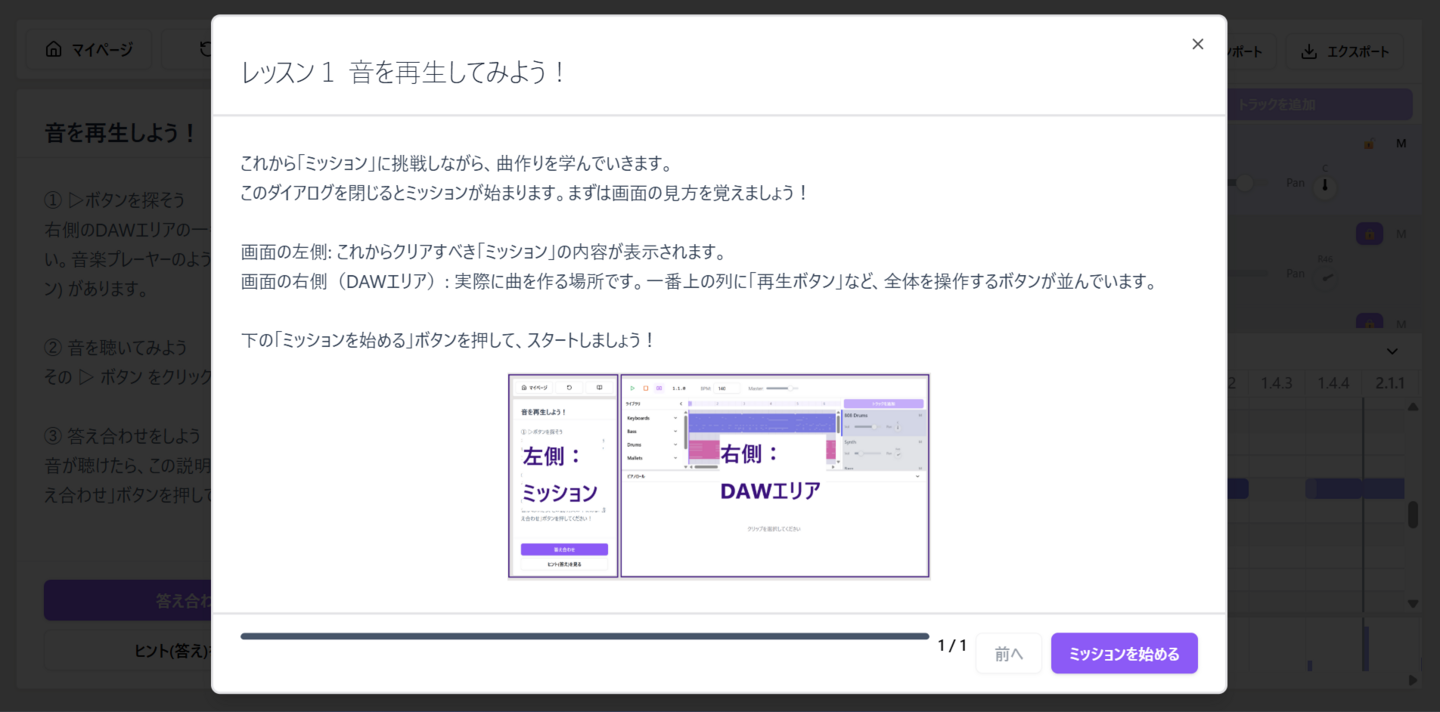Click the home icon beside マイページ
This screenshot has width=1440, height=712.
click(x=54, y=50)
